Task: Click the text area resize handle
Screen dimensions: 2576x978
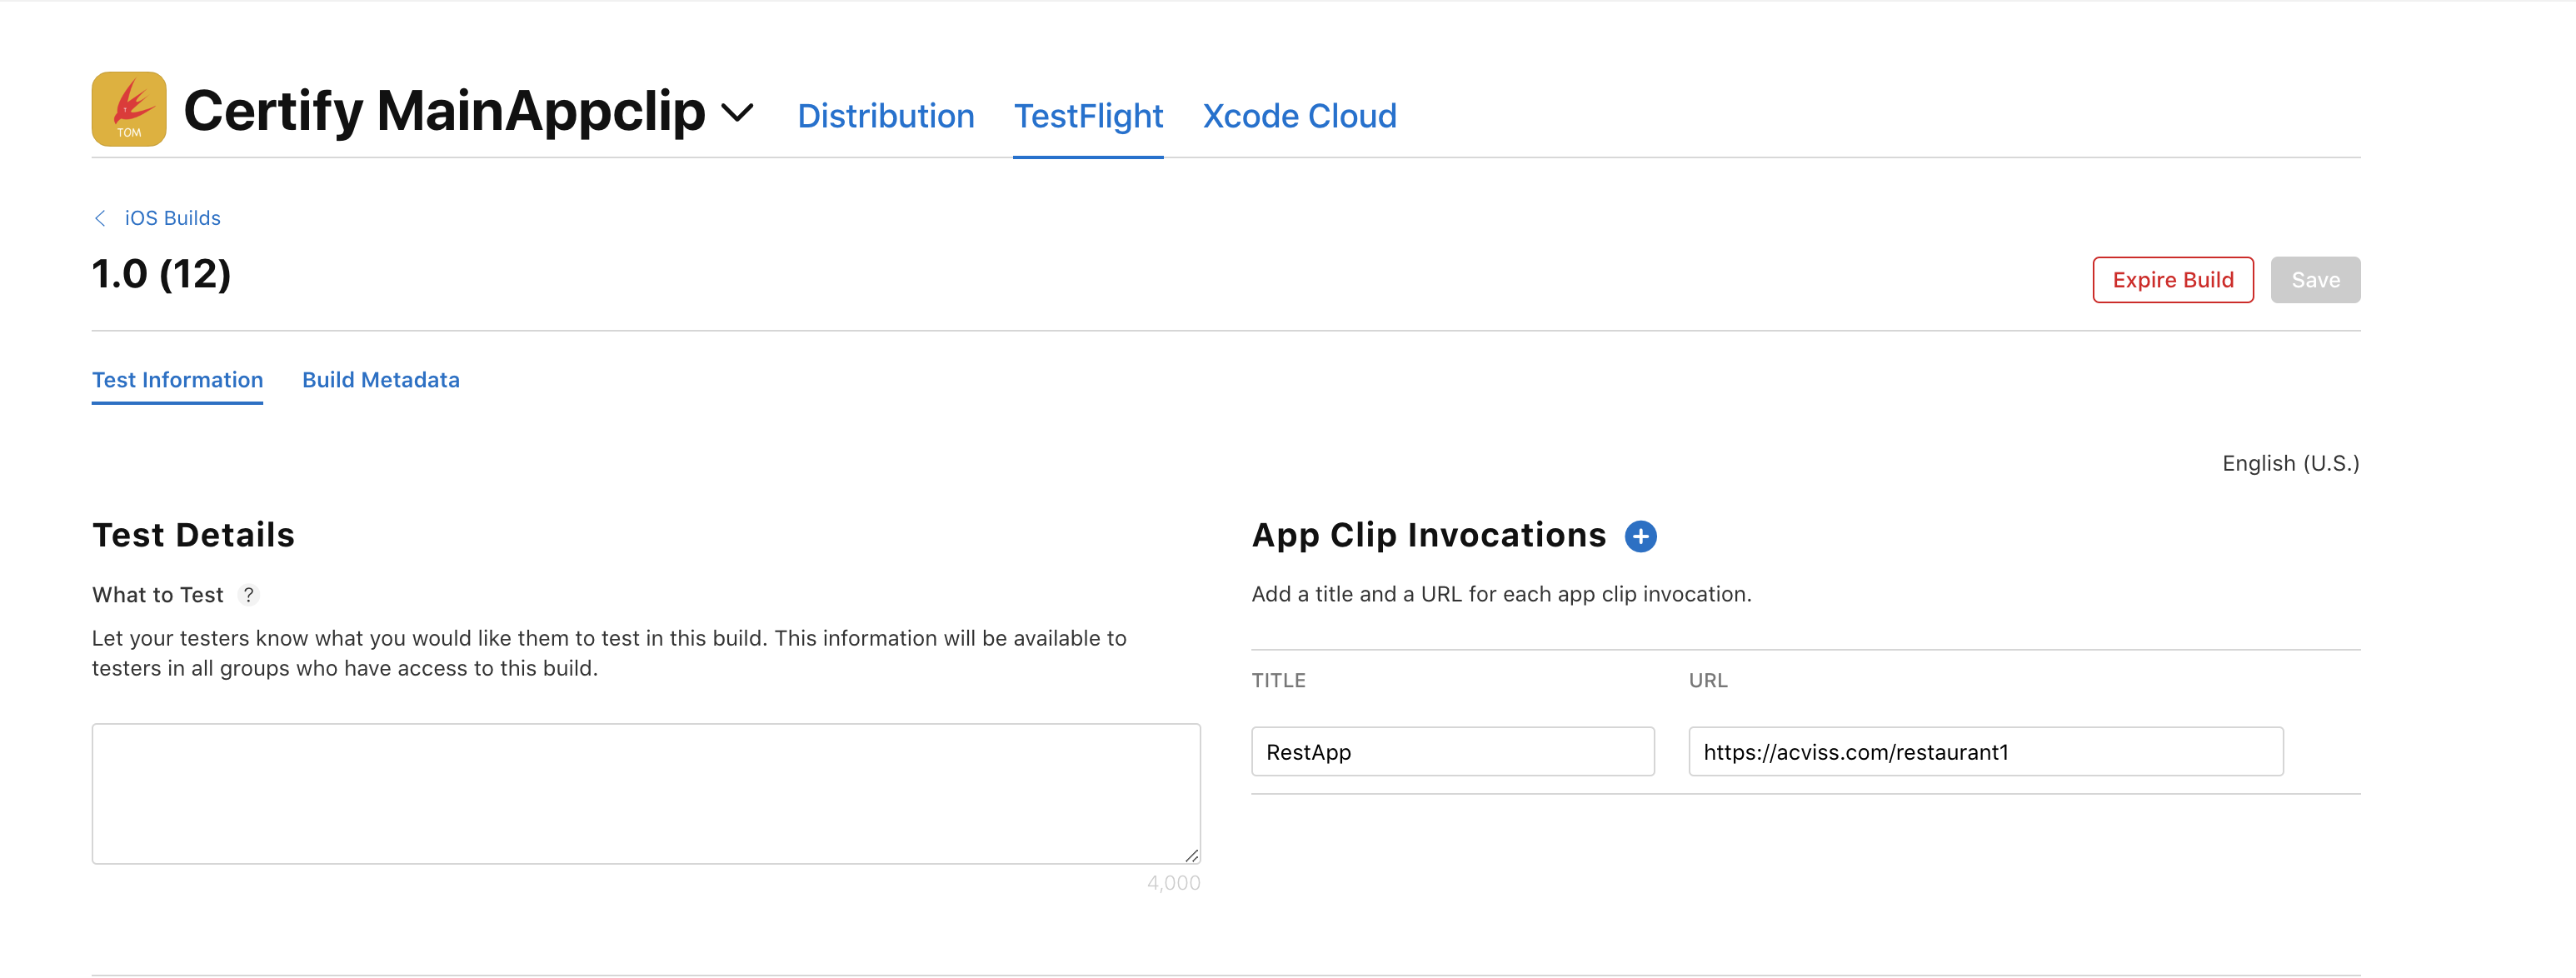Action: (1191, 855)
